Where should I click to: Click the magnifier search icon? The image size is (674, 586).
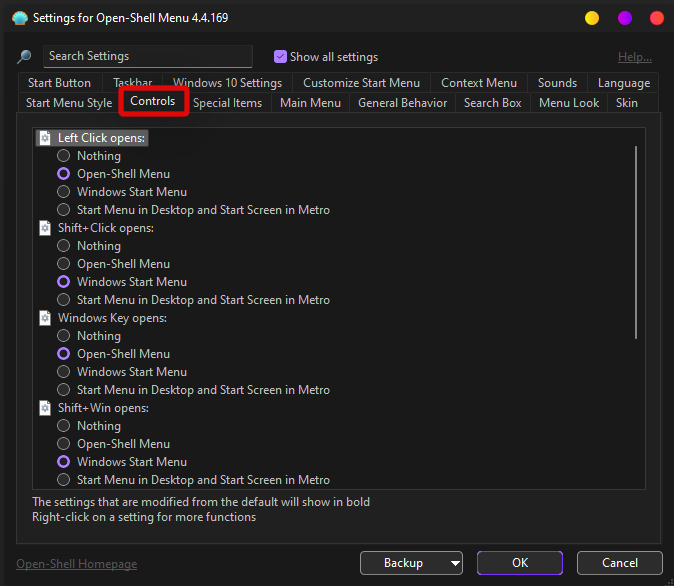pos(25,57)
